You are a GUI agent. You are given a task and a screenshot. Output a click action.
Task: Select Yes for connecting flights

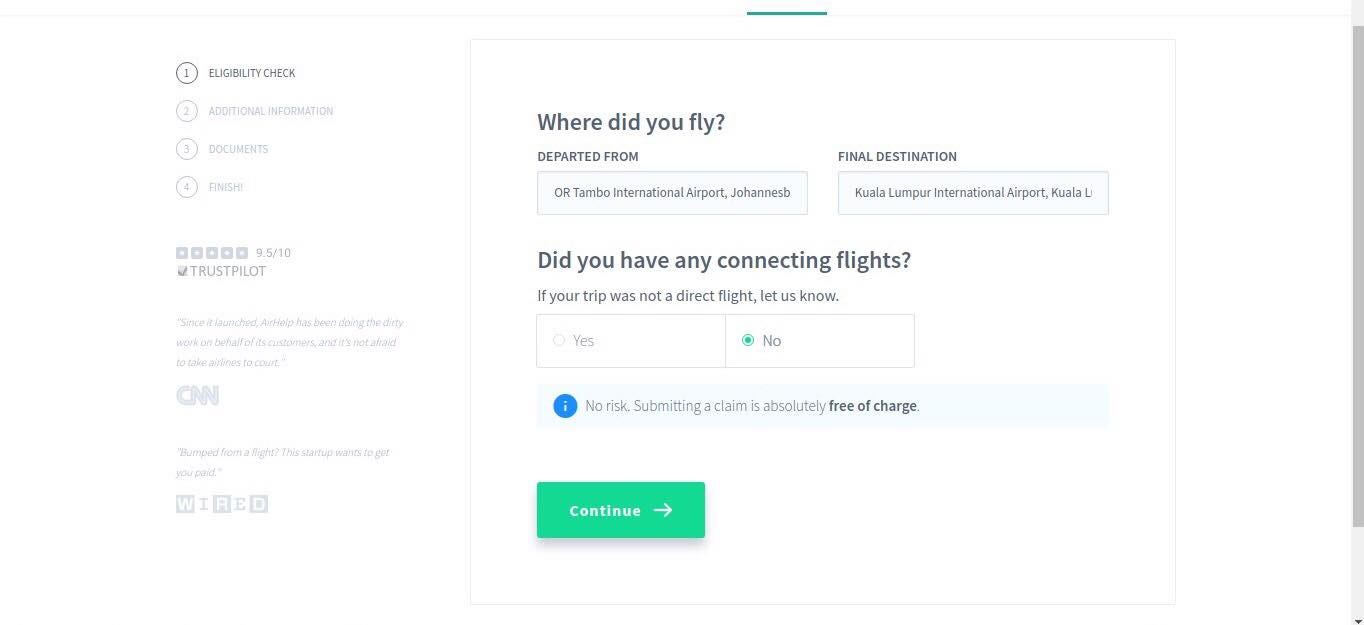[x=559, y=340]
